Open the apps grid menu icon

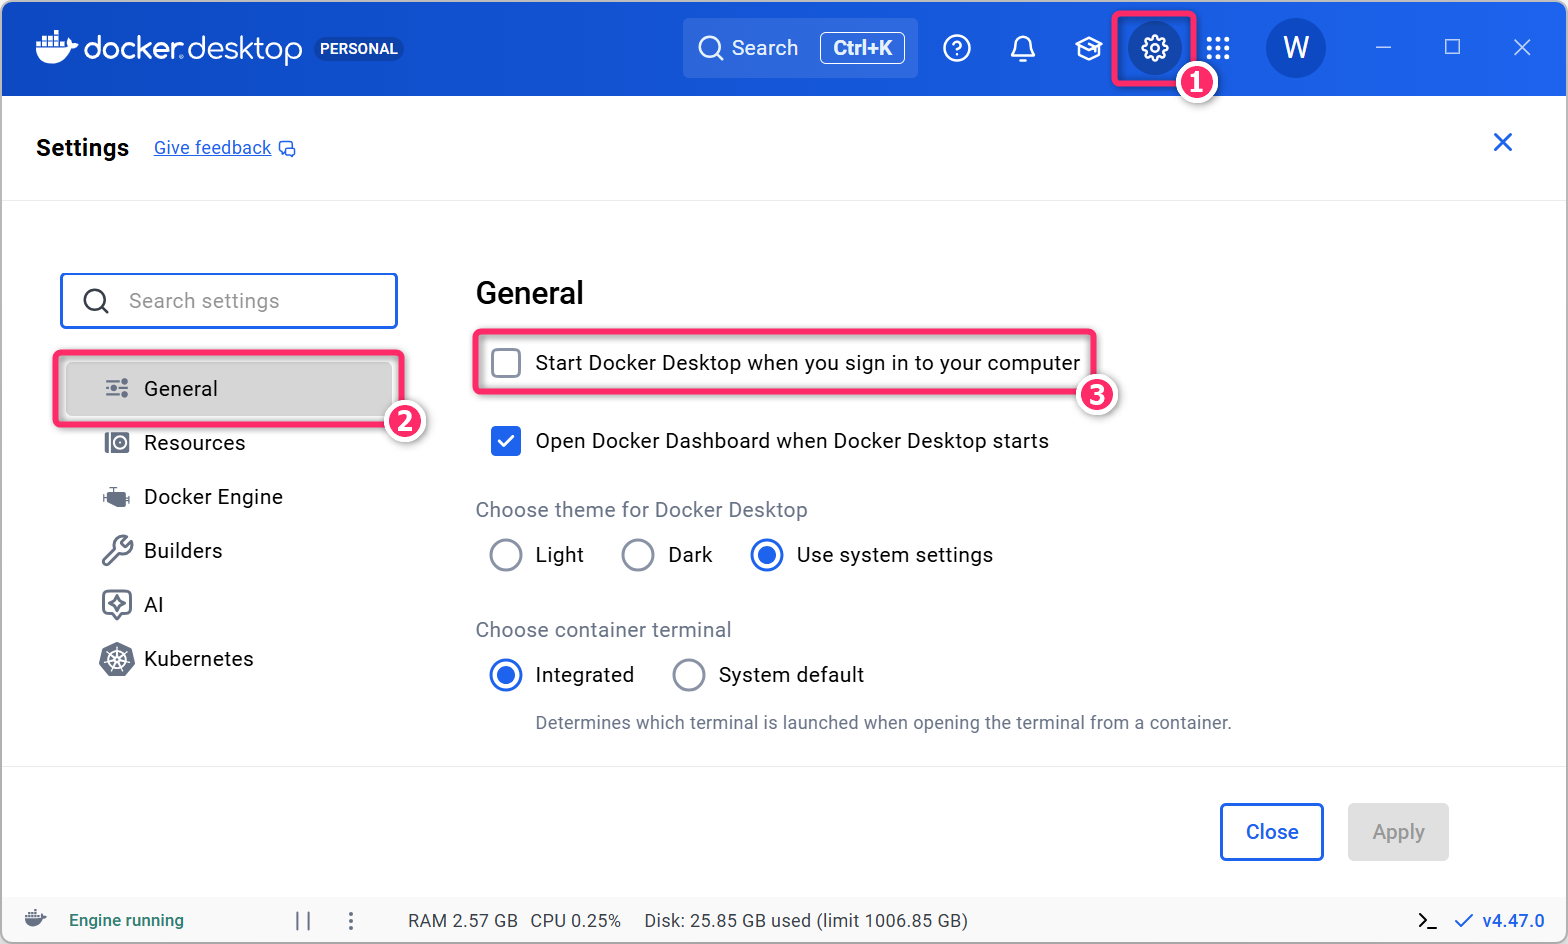(1217, 48)
